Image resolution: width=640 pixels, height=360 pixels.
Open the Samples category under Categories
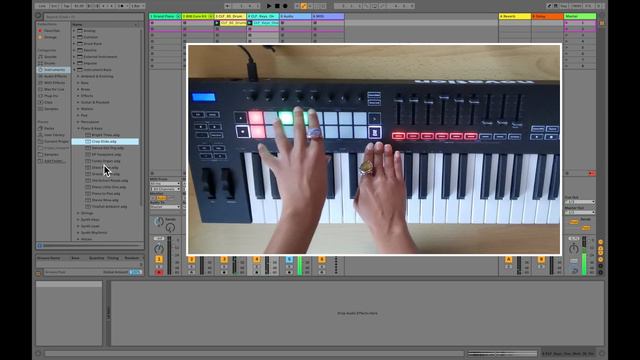point(51,109)
